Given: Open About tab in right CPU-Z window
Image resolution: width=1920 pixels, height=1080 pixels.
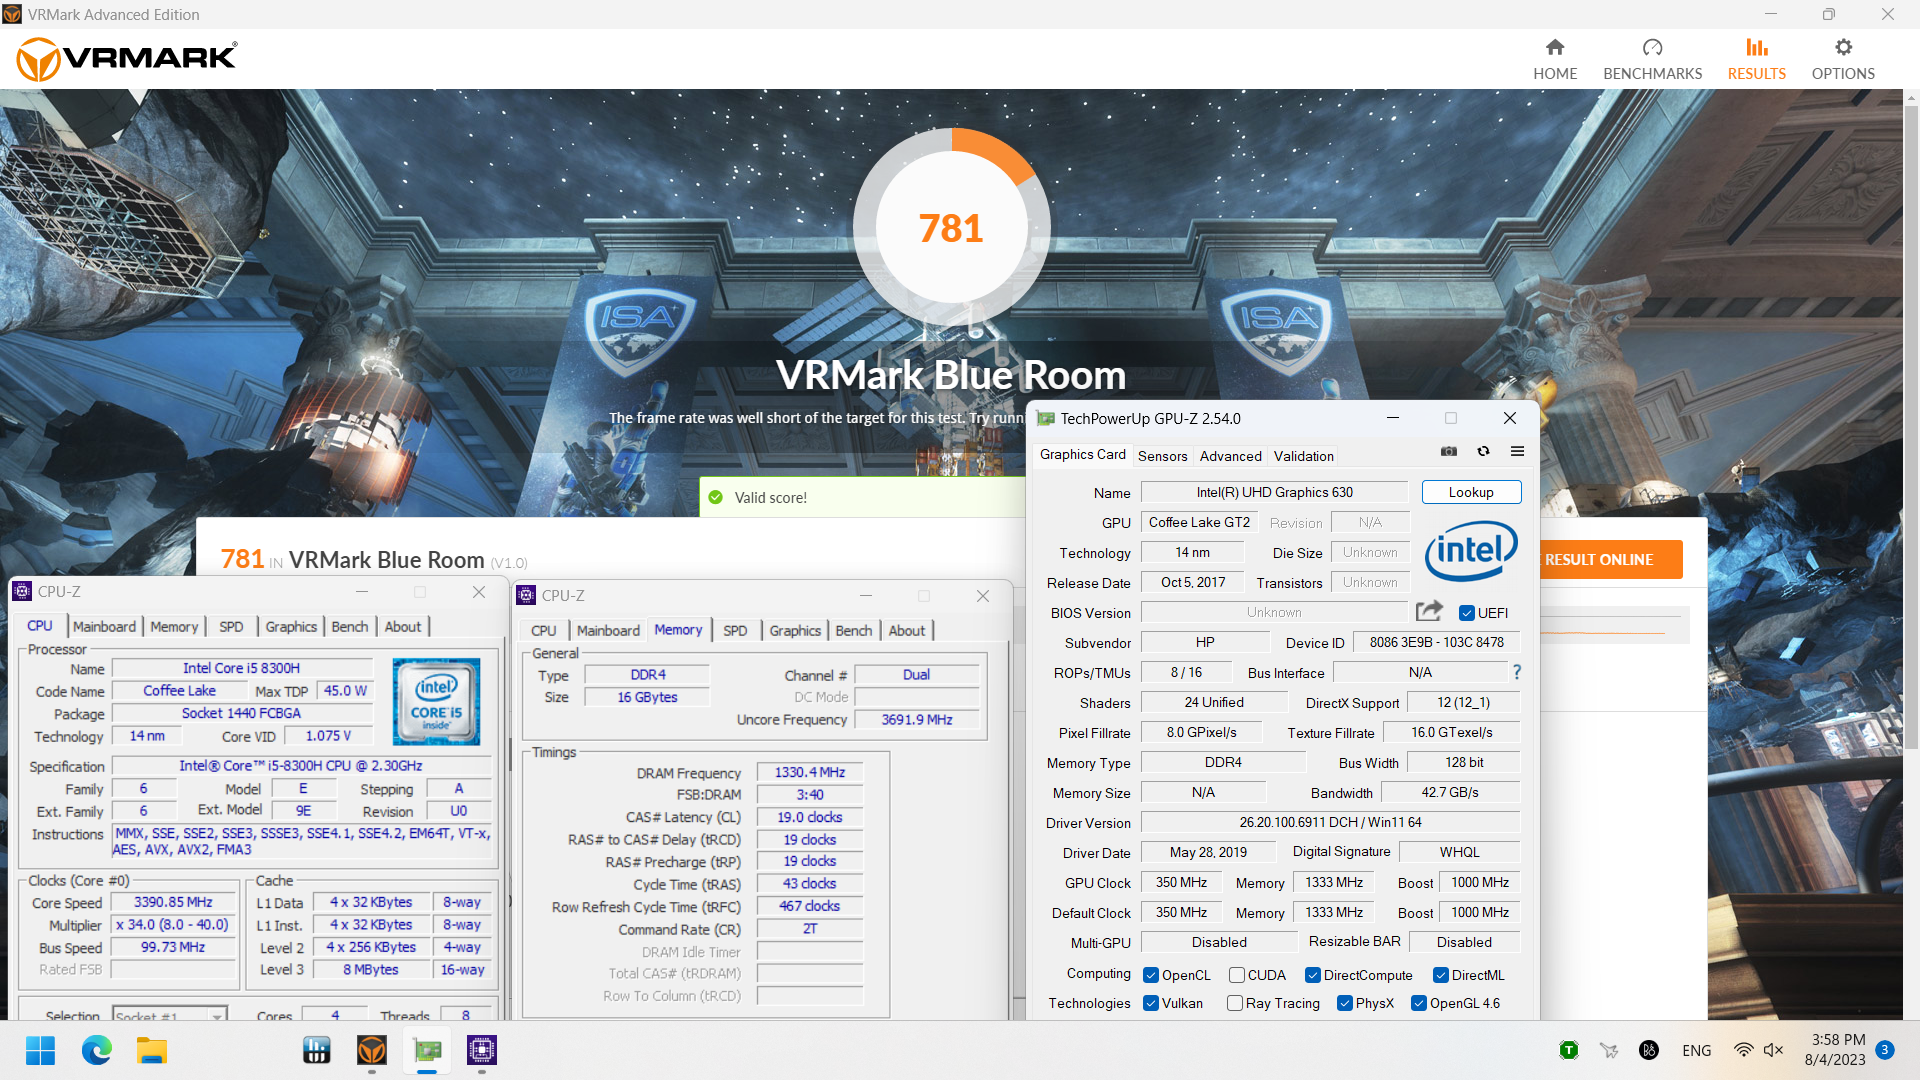Looking at the screenshot, I should point(907,630).
